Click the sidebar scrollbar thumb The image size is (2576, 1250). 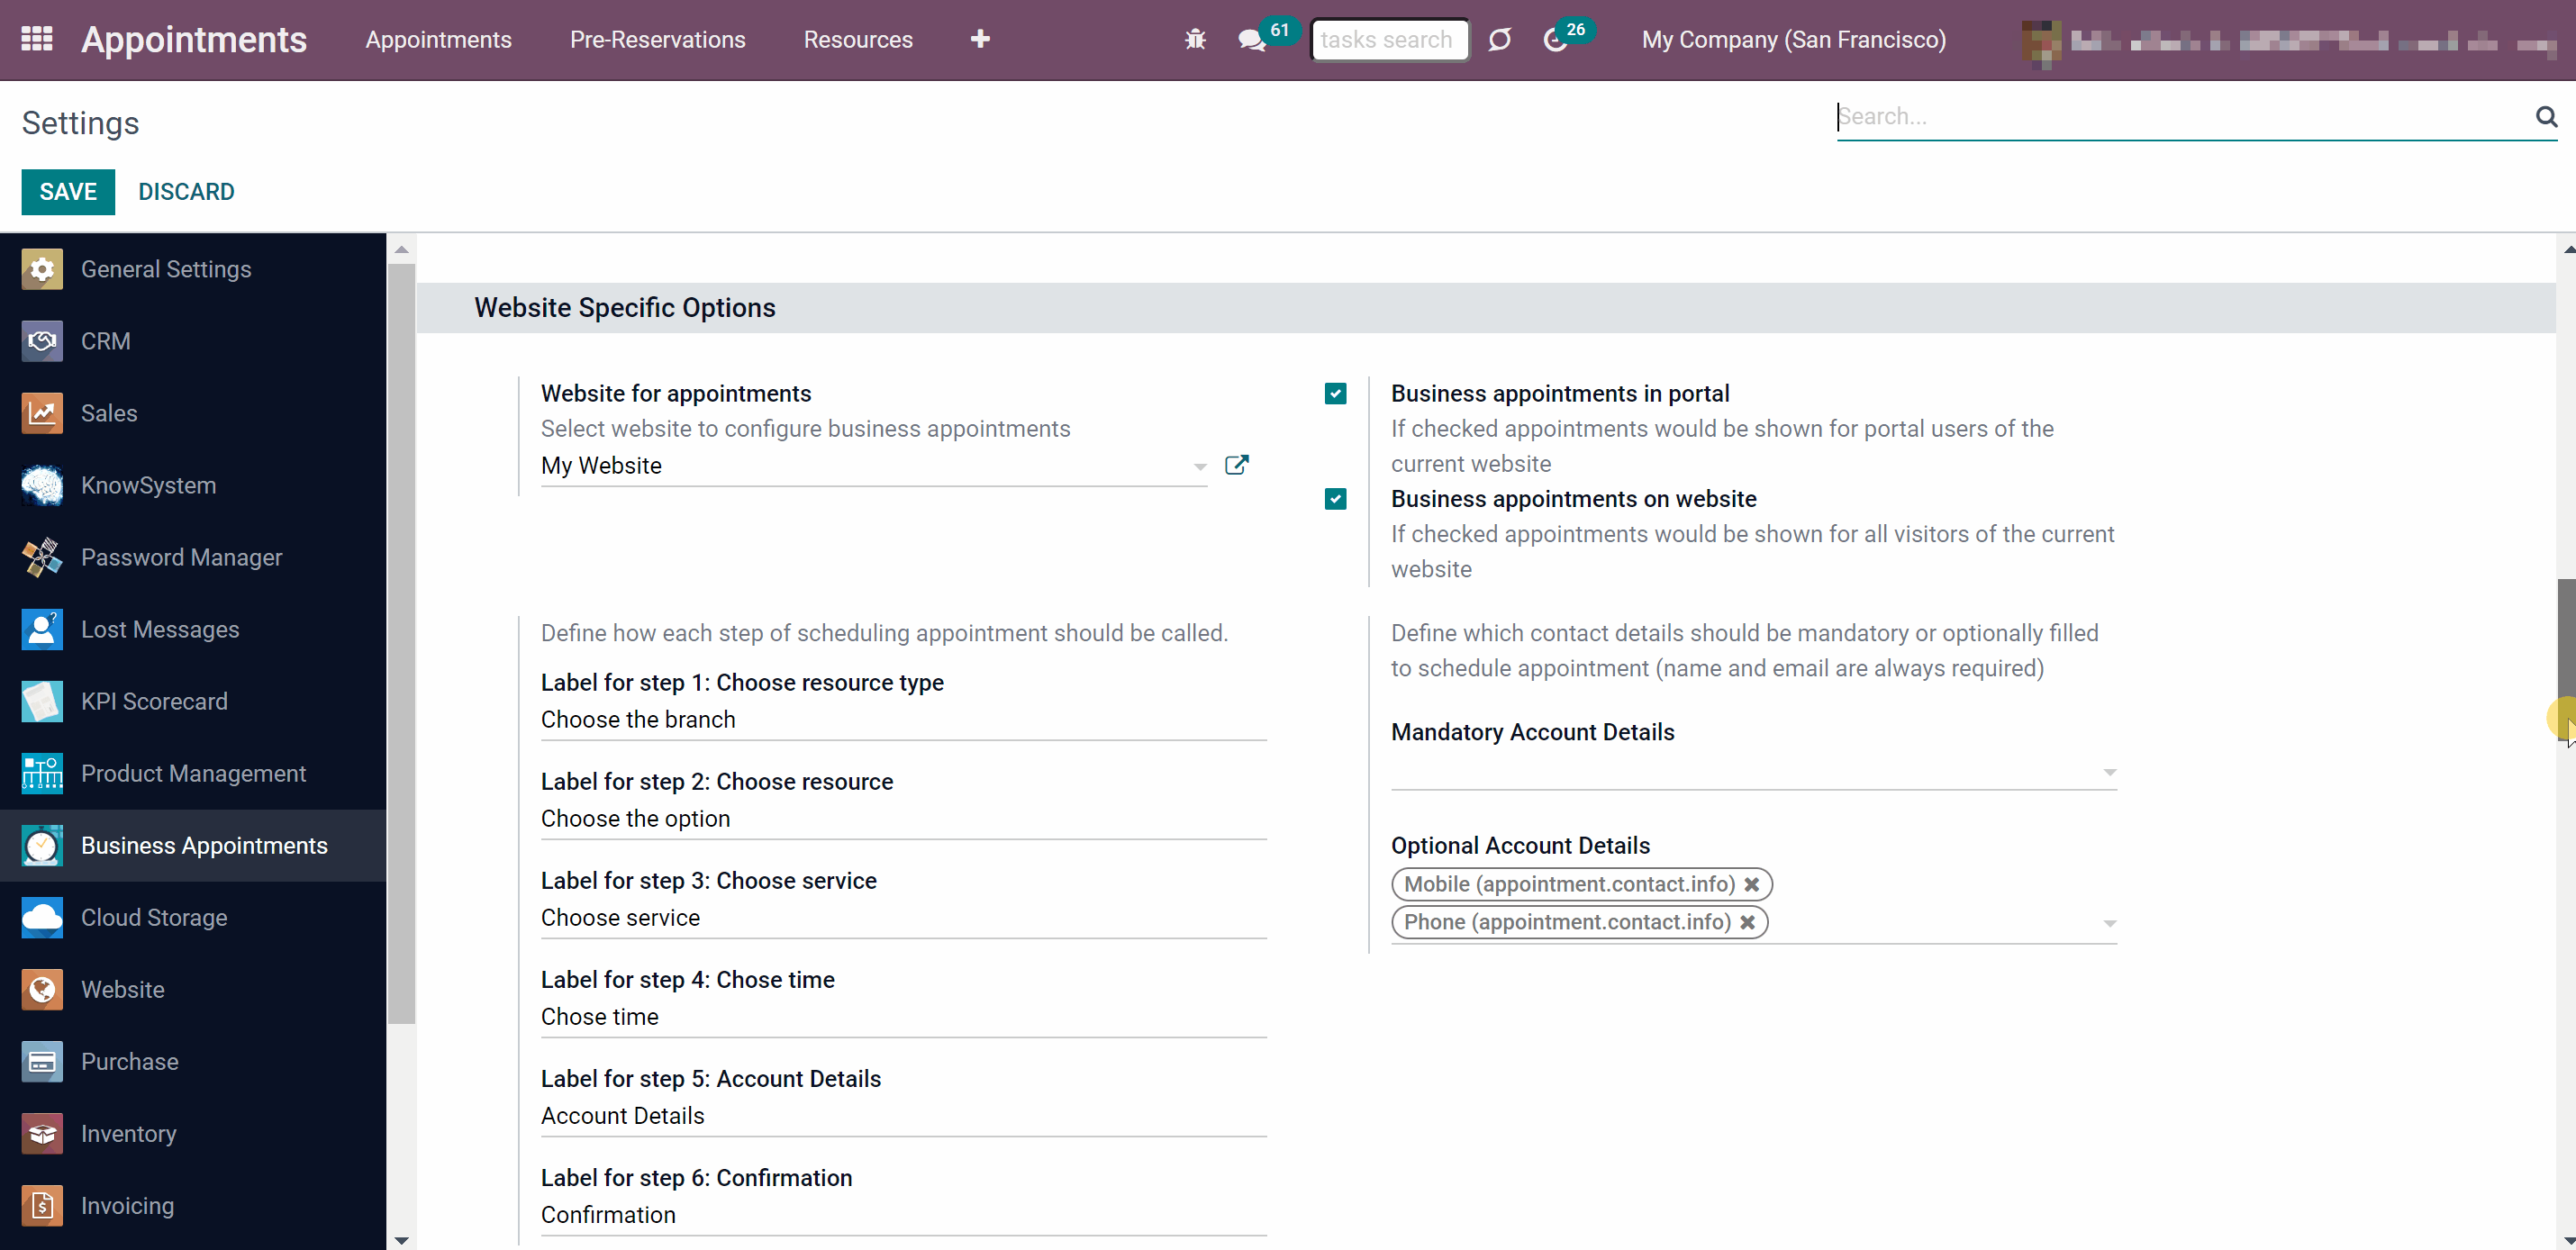[401, 644]
